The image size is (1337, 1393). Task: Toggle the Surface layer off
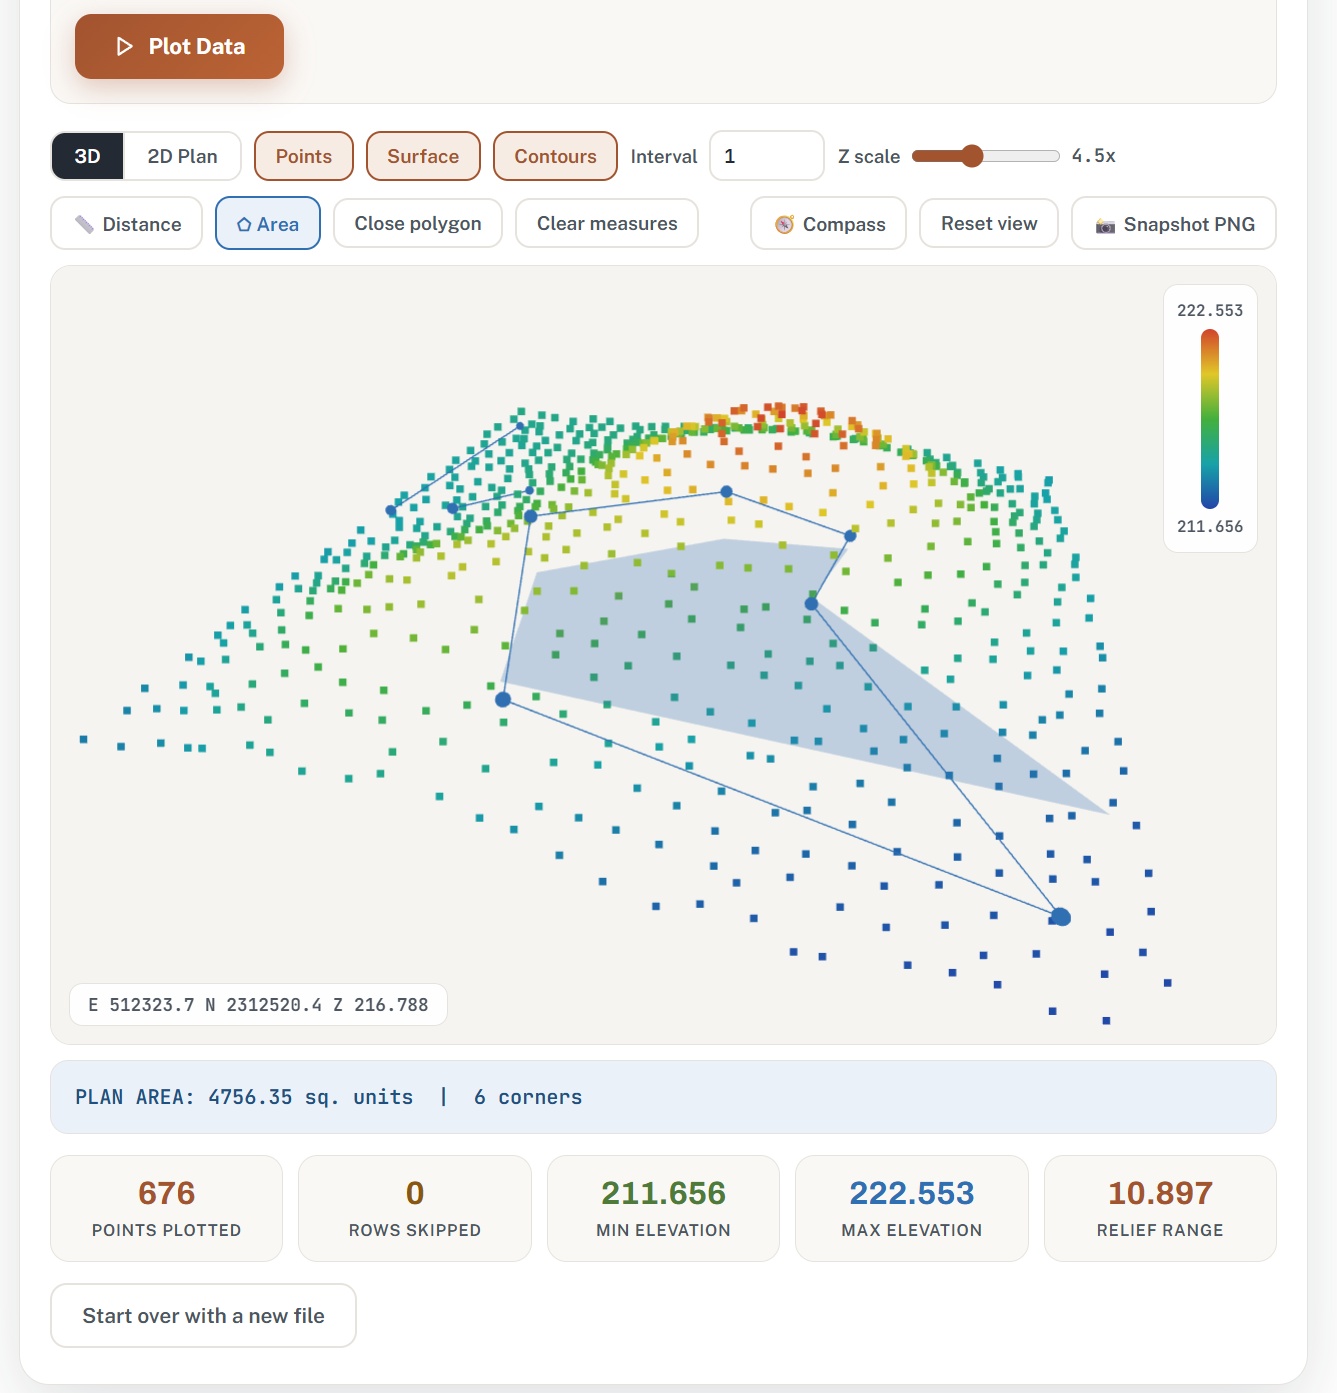point(423,156)
